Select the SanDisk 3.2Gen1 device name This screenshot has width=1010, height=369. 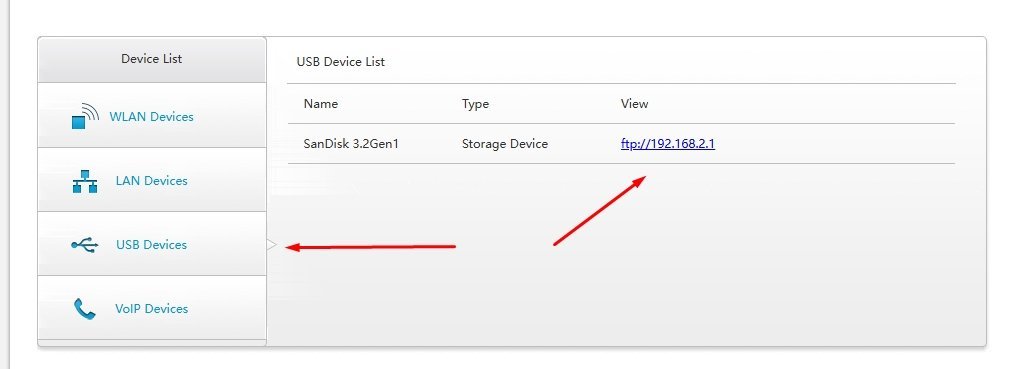point(351,144)
